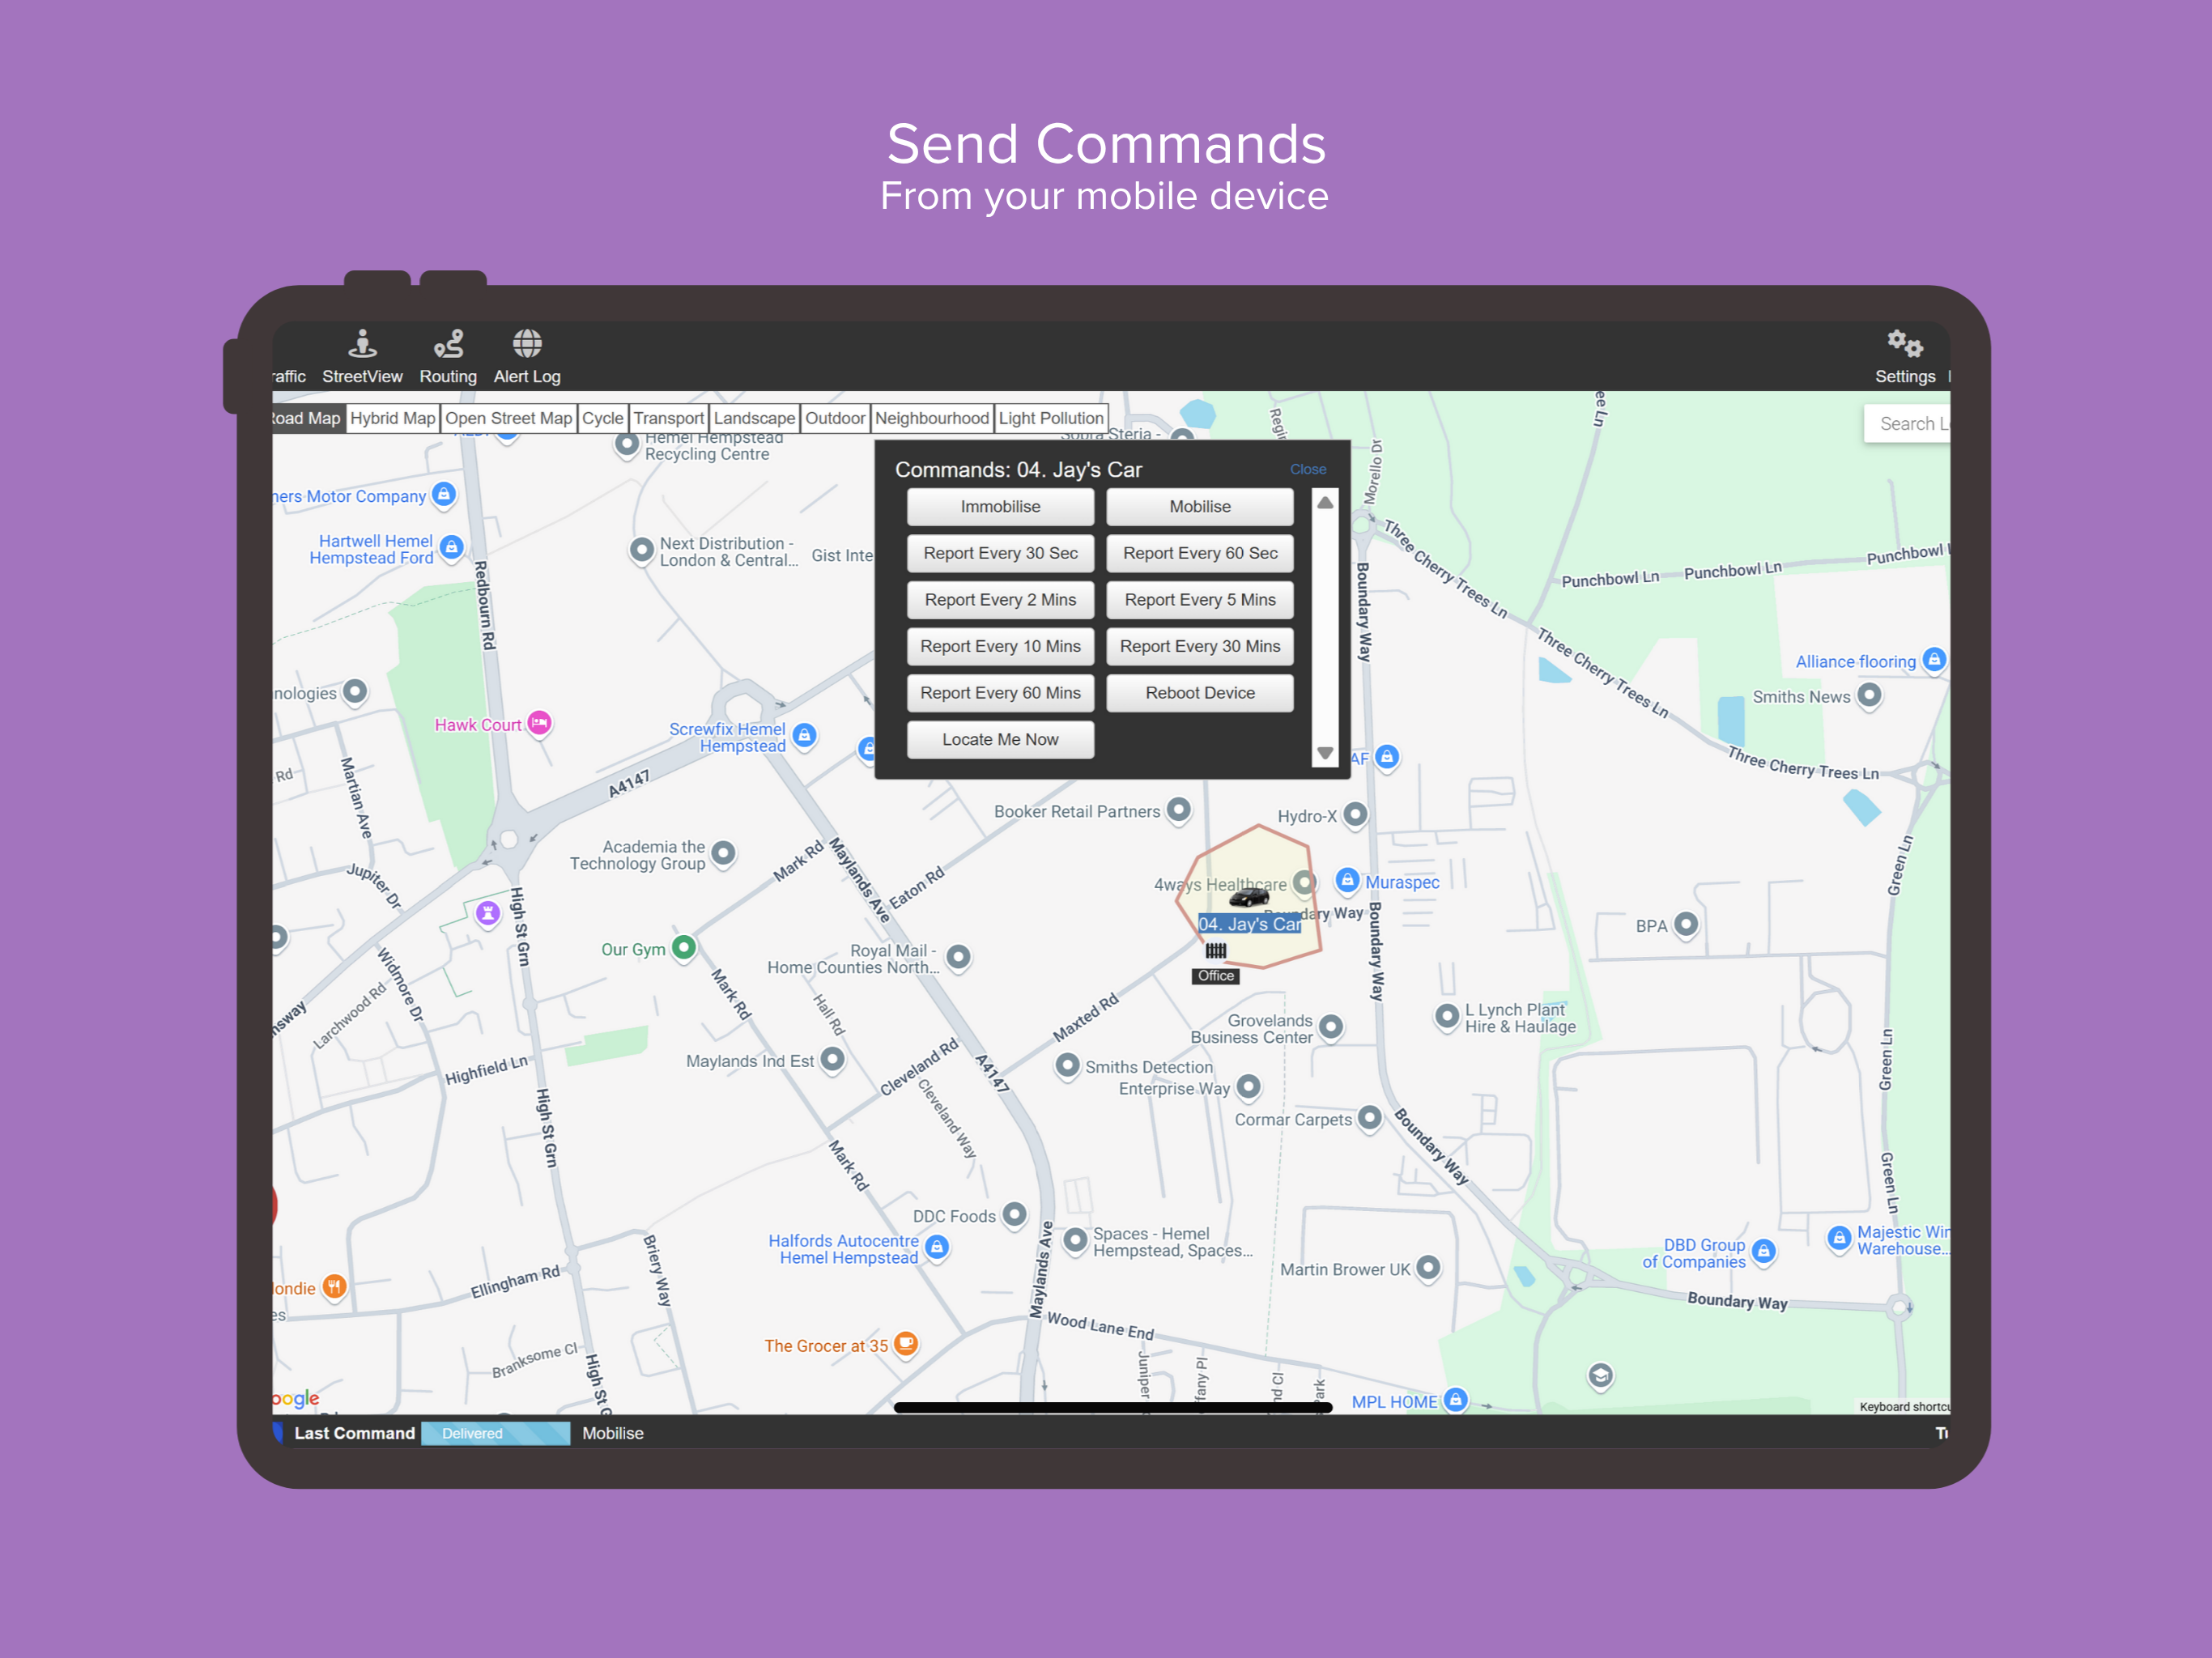Click the commands list scroll up arrow
Image resolution: width=2212 pixels, height=1658 pixels.
click(1325, 503)
